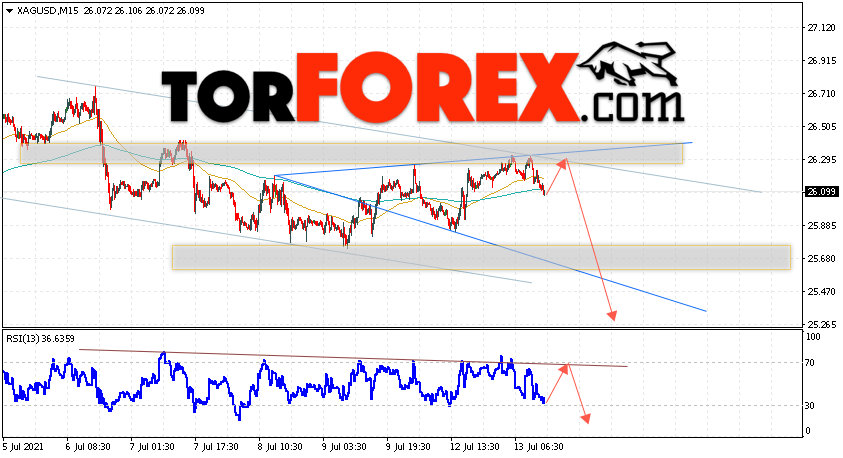This screenshot has height=458, width=843.
Task: Select the OHLC values 26.072 26.106 26.072 26.099
Action: pos(144,11)
